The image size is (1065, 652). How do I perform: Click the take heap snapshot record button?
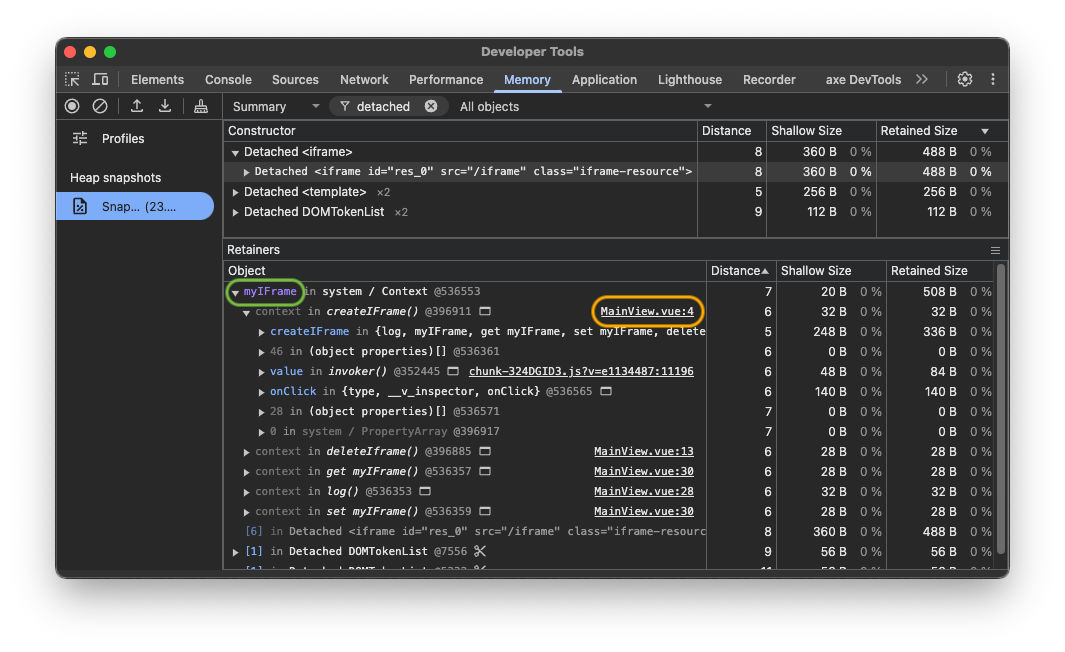pyautogui.click(x=72, y=106)
